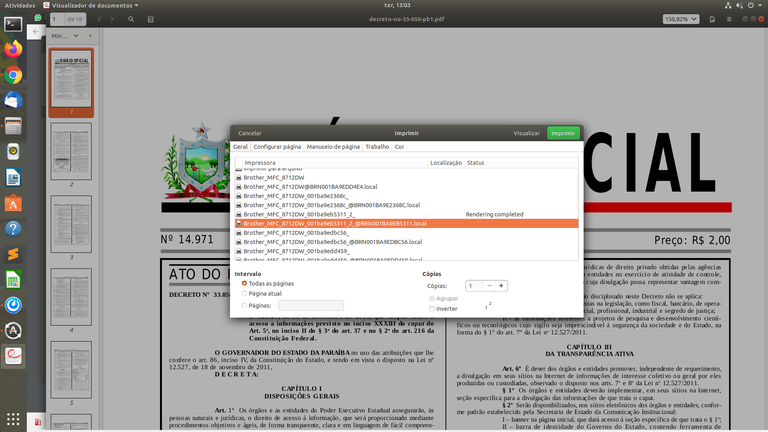Screen dimensions: 768x432
Task: Click the power icon in top bar
Action: pyautogui.click(x=750, y=5)
